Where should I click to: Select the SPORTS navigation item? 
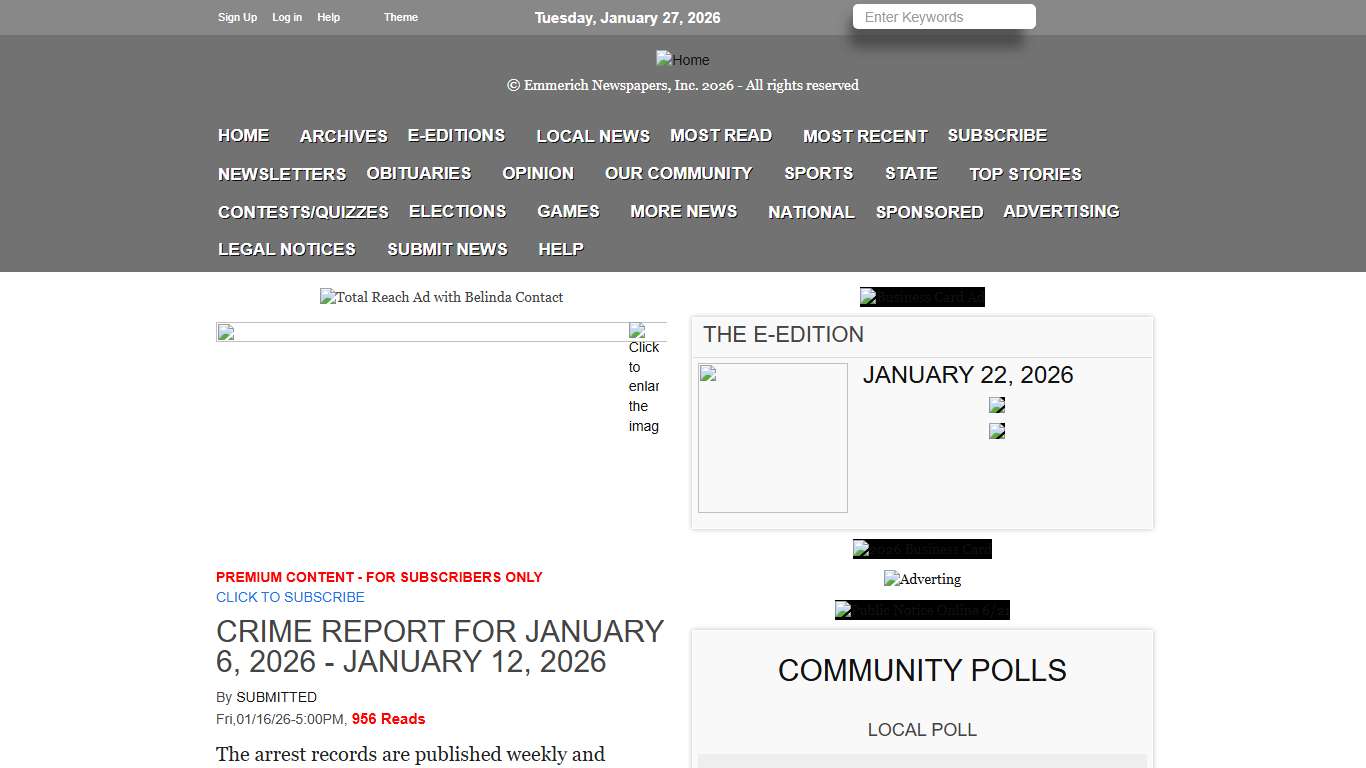point(818,173)
